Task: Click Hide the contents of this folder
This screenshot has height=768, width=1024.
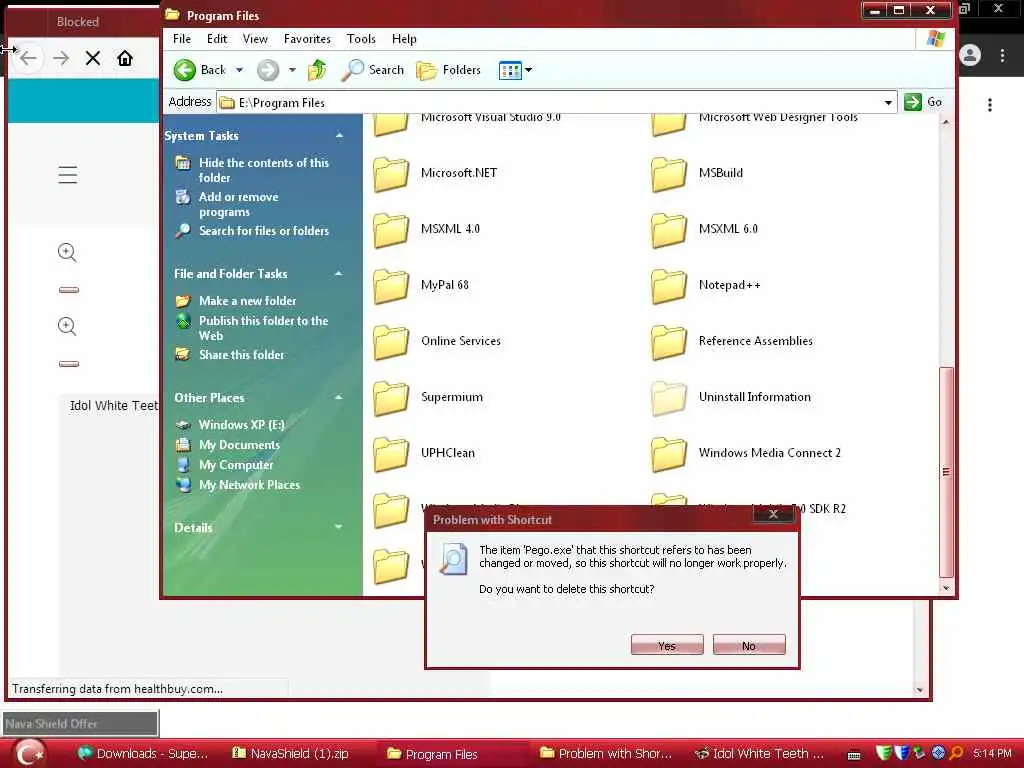Action: [263, 170]
